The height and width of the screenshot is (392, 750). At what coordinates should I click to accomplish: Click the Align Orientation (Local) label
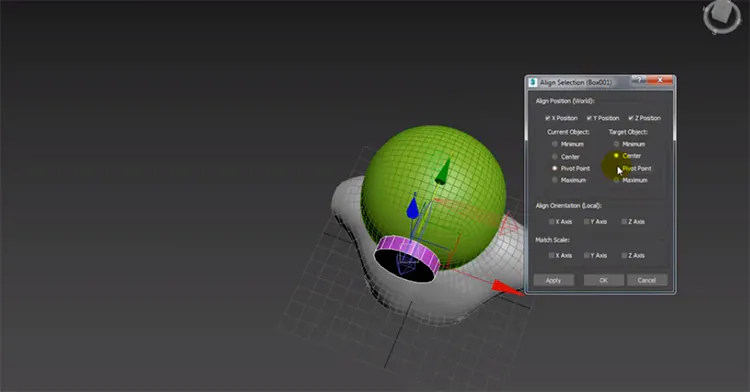[x=569, y=206]
